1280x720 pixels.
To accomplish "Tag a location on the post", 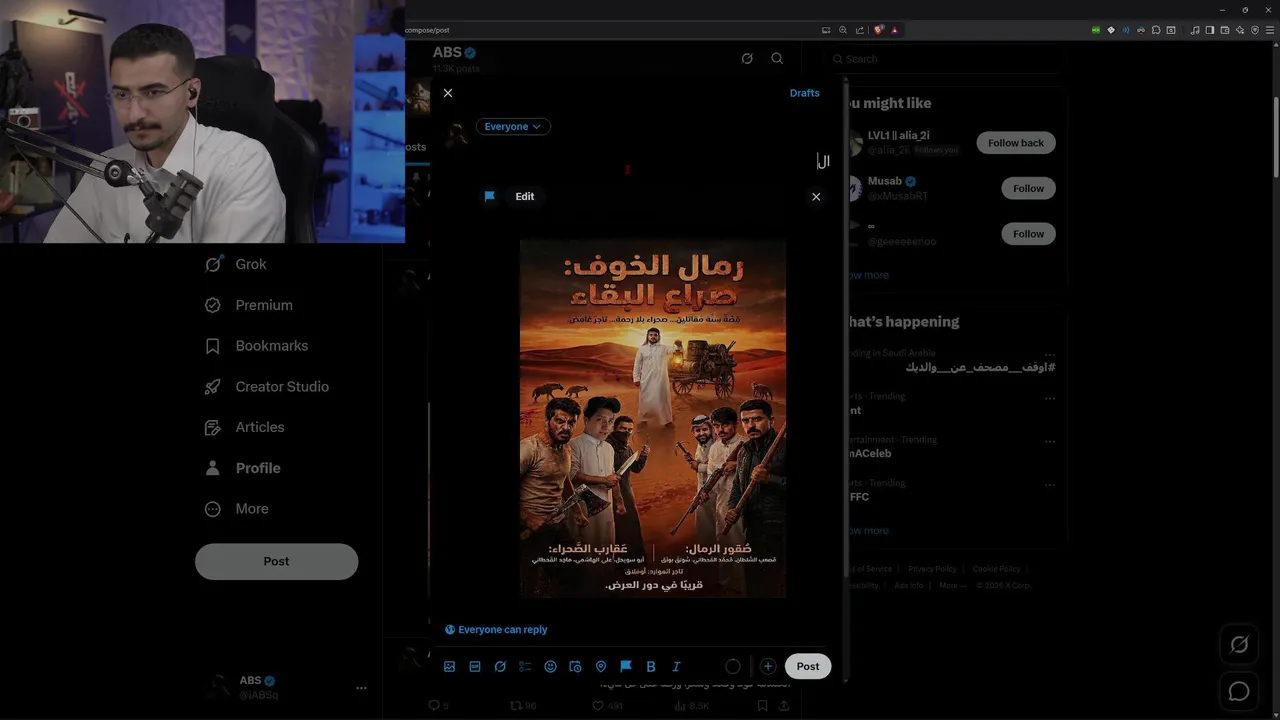I will 601,666.
